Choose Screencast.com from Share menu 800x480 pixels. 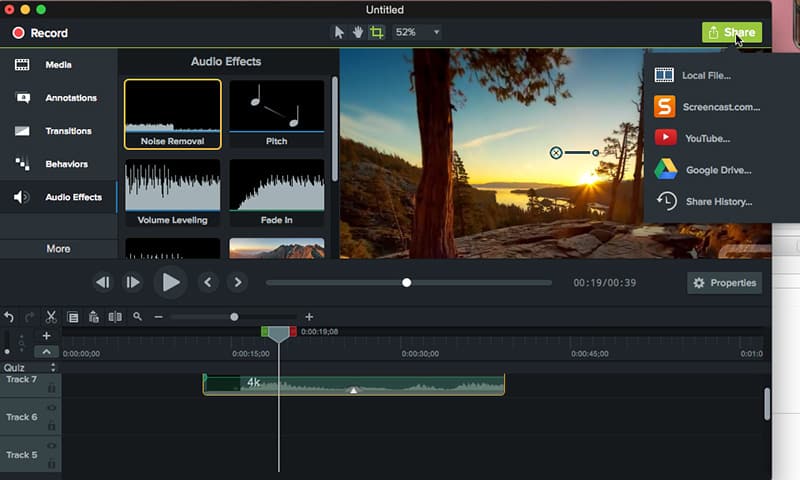coord(709,107)
